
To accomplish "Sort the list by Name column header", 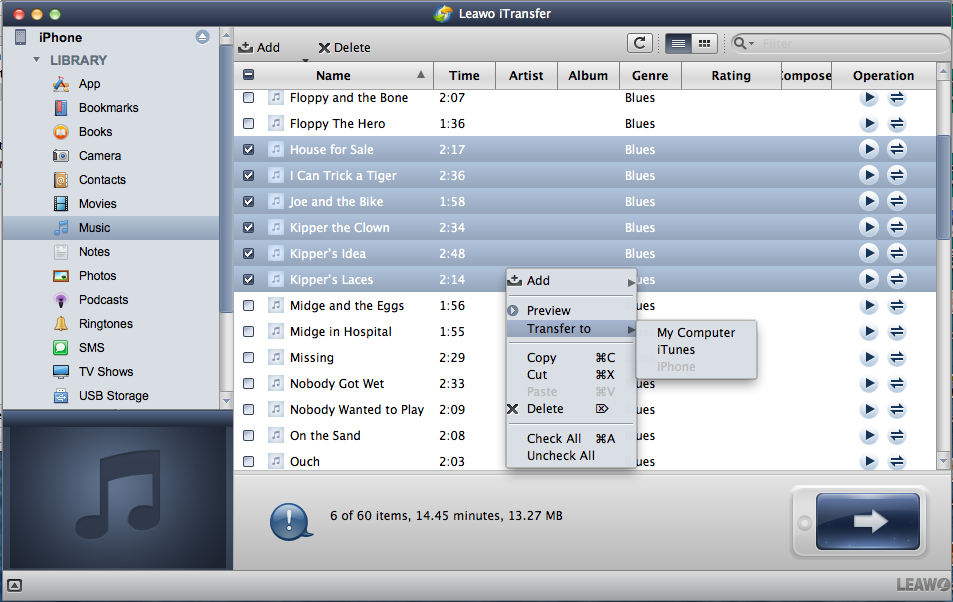I will [x=333, y=75].
